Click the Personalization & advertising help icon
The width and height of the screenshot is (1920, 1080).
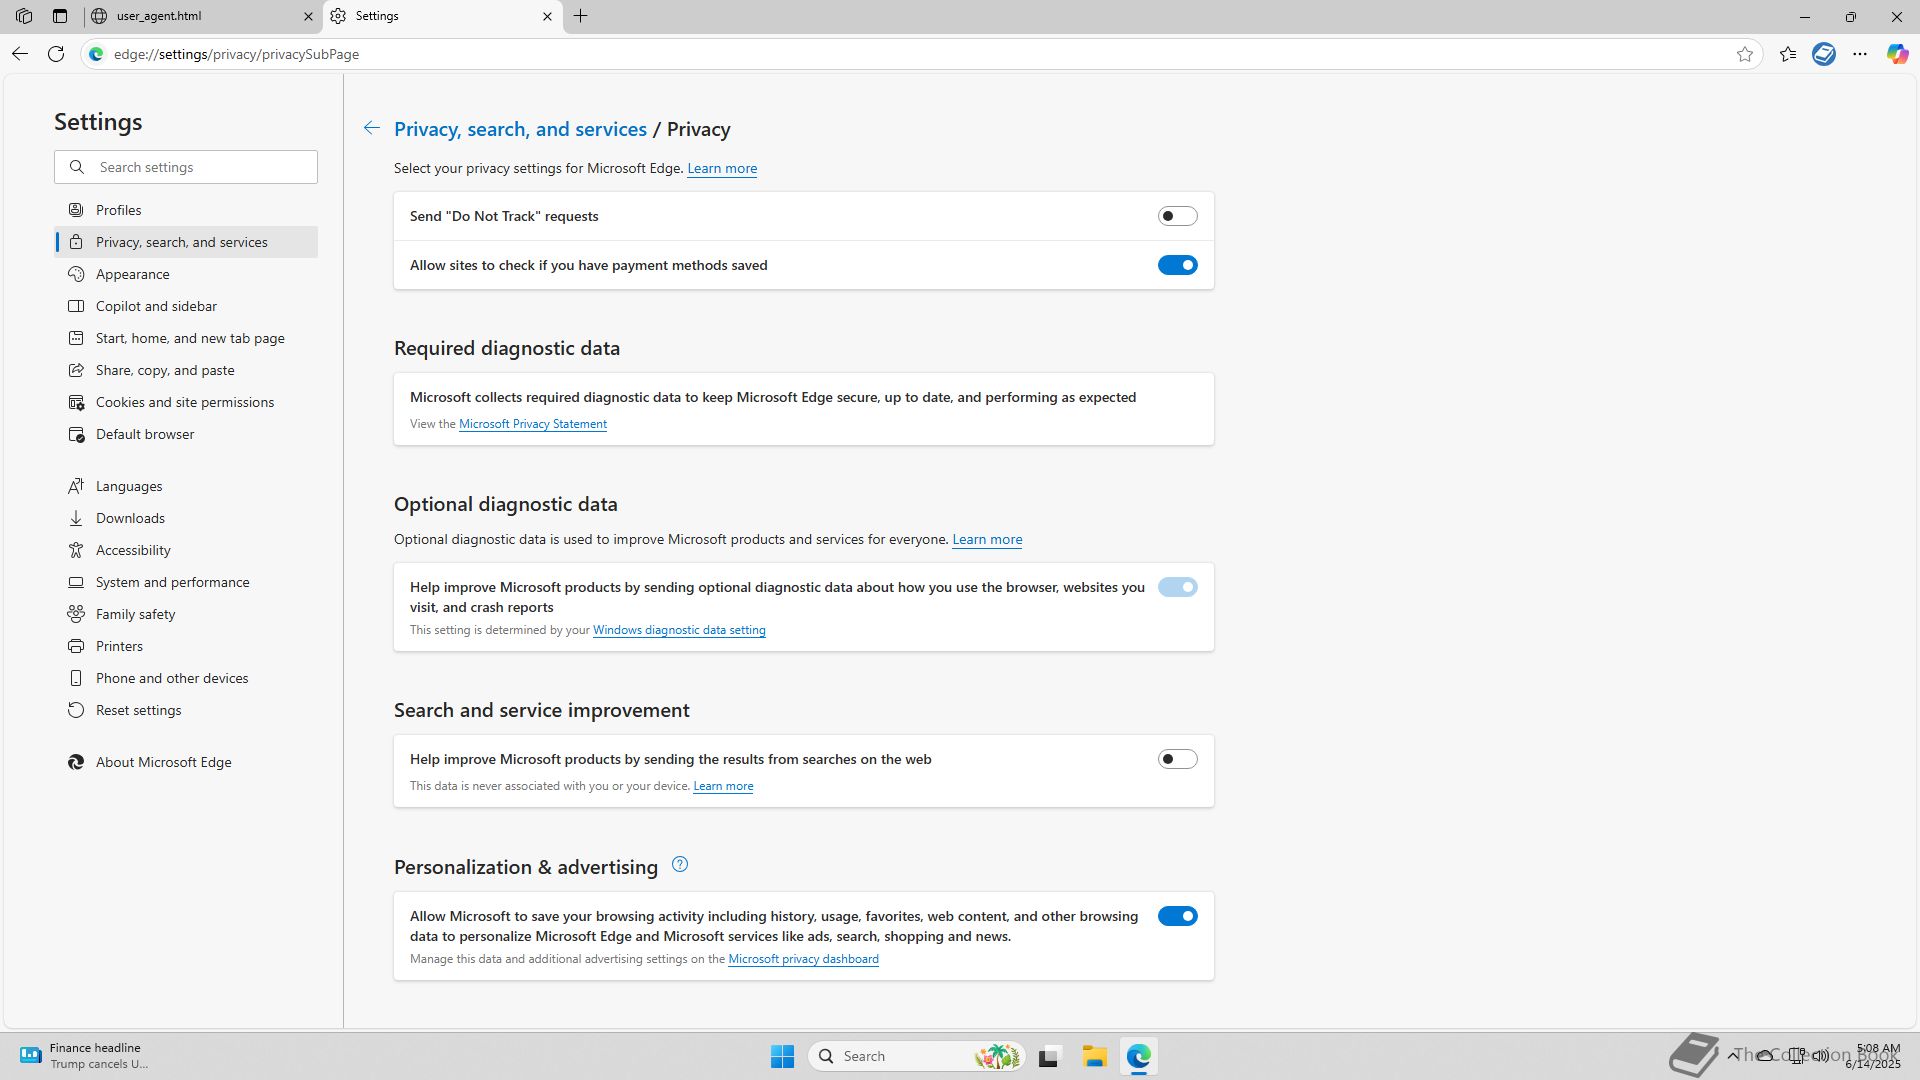click(680, 865)
